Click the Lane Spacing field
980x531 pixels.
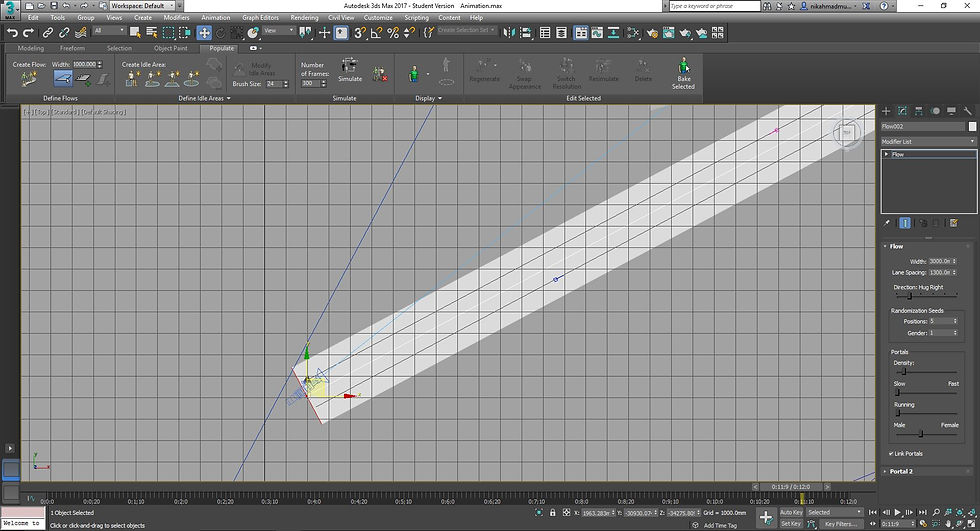939,272
